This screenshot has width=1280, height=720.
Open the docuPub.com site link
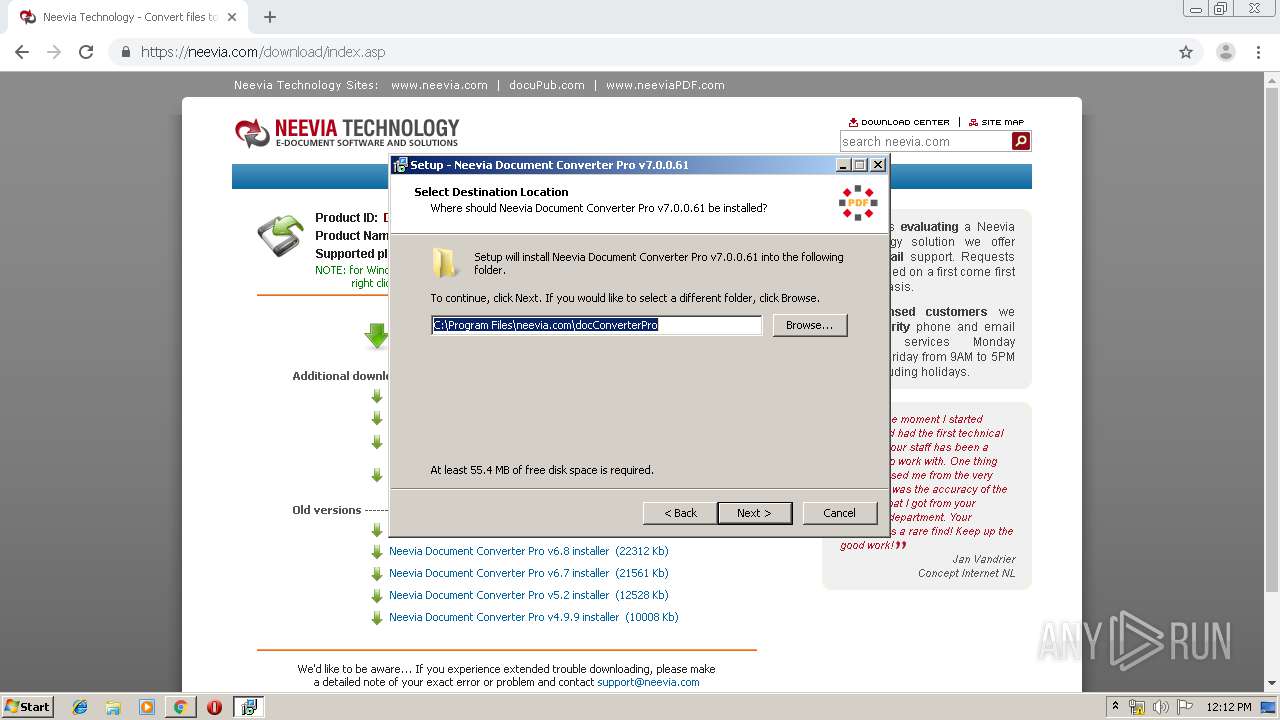tap(546, 85)
